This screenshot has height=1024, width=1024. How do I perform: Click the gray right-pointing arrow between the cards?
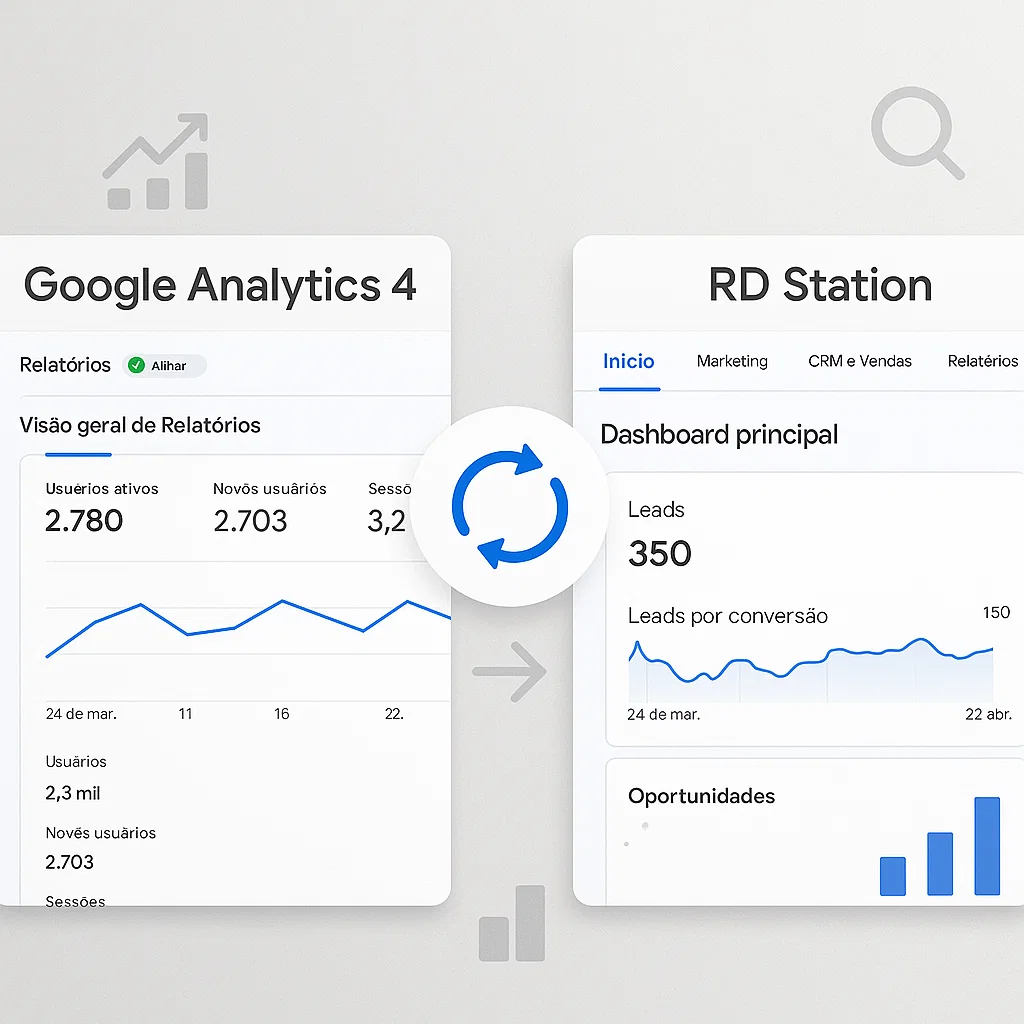[509, 671]
